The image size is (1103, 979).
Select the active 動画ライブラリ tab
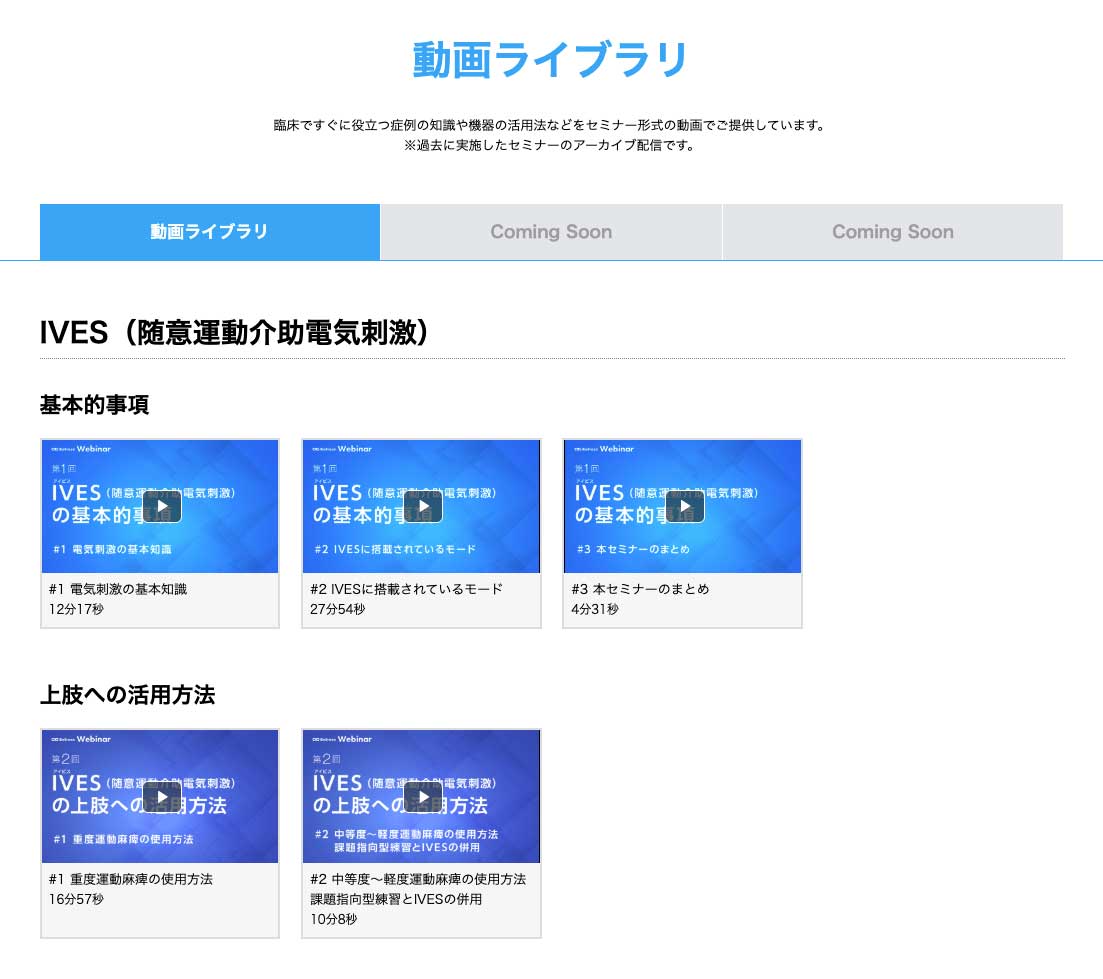point(210,232)
